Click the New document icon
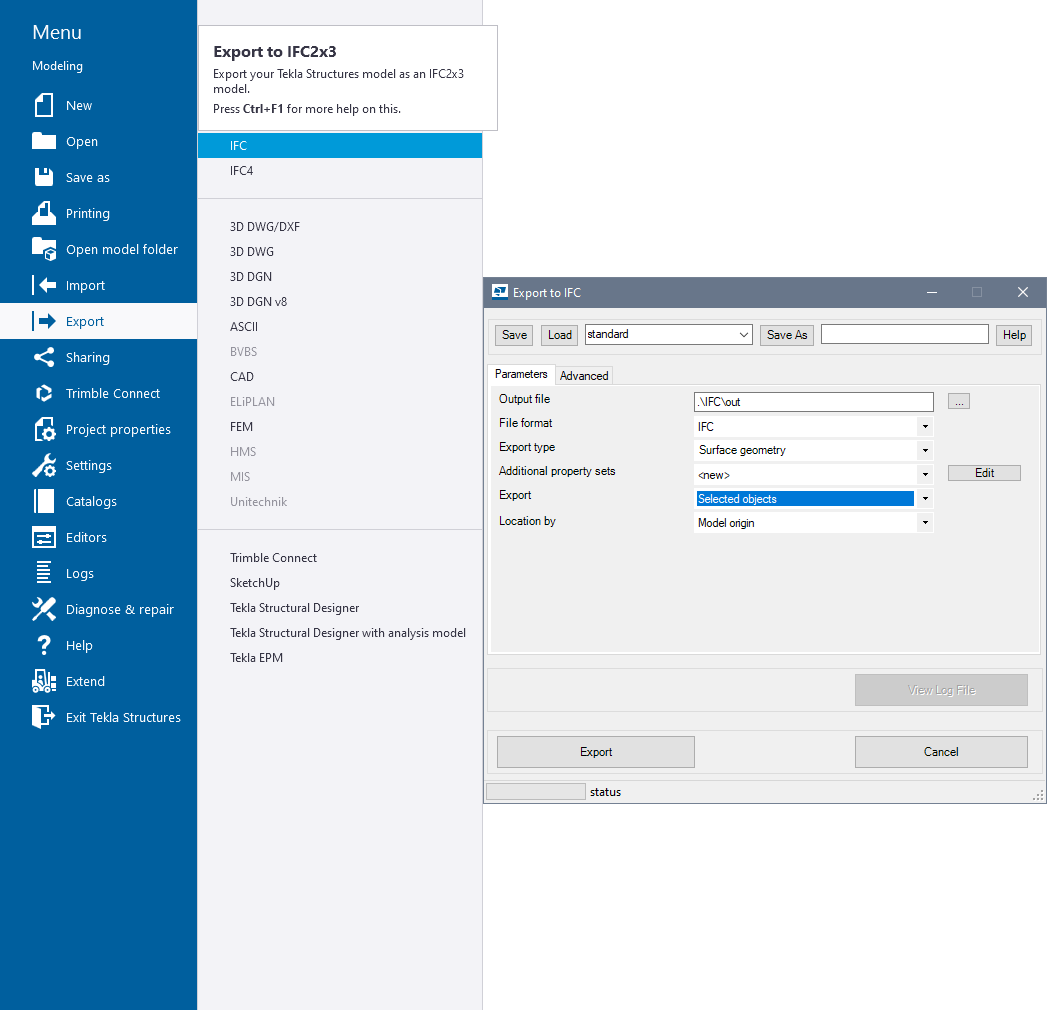 click(x=44, y=105)
